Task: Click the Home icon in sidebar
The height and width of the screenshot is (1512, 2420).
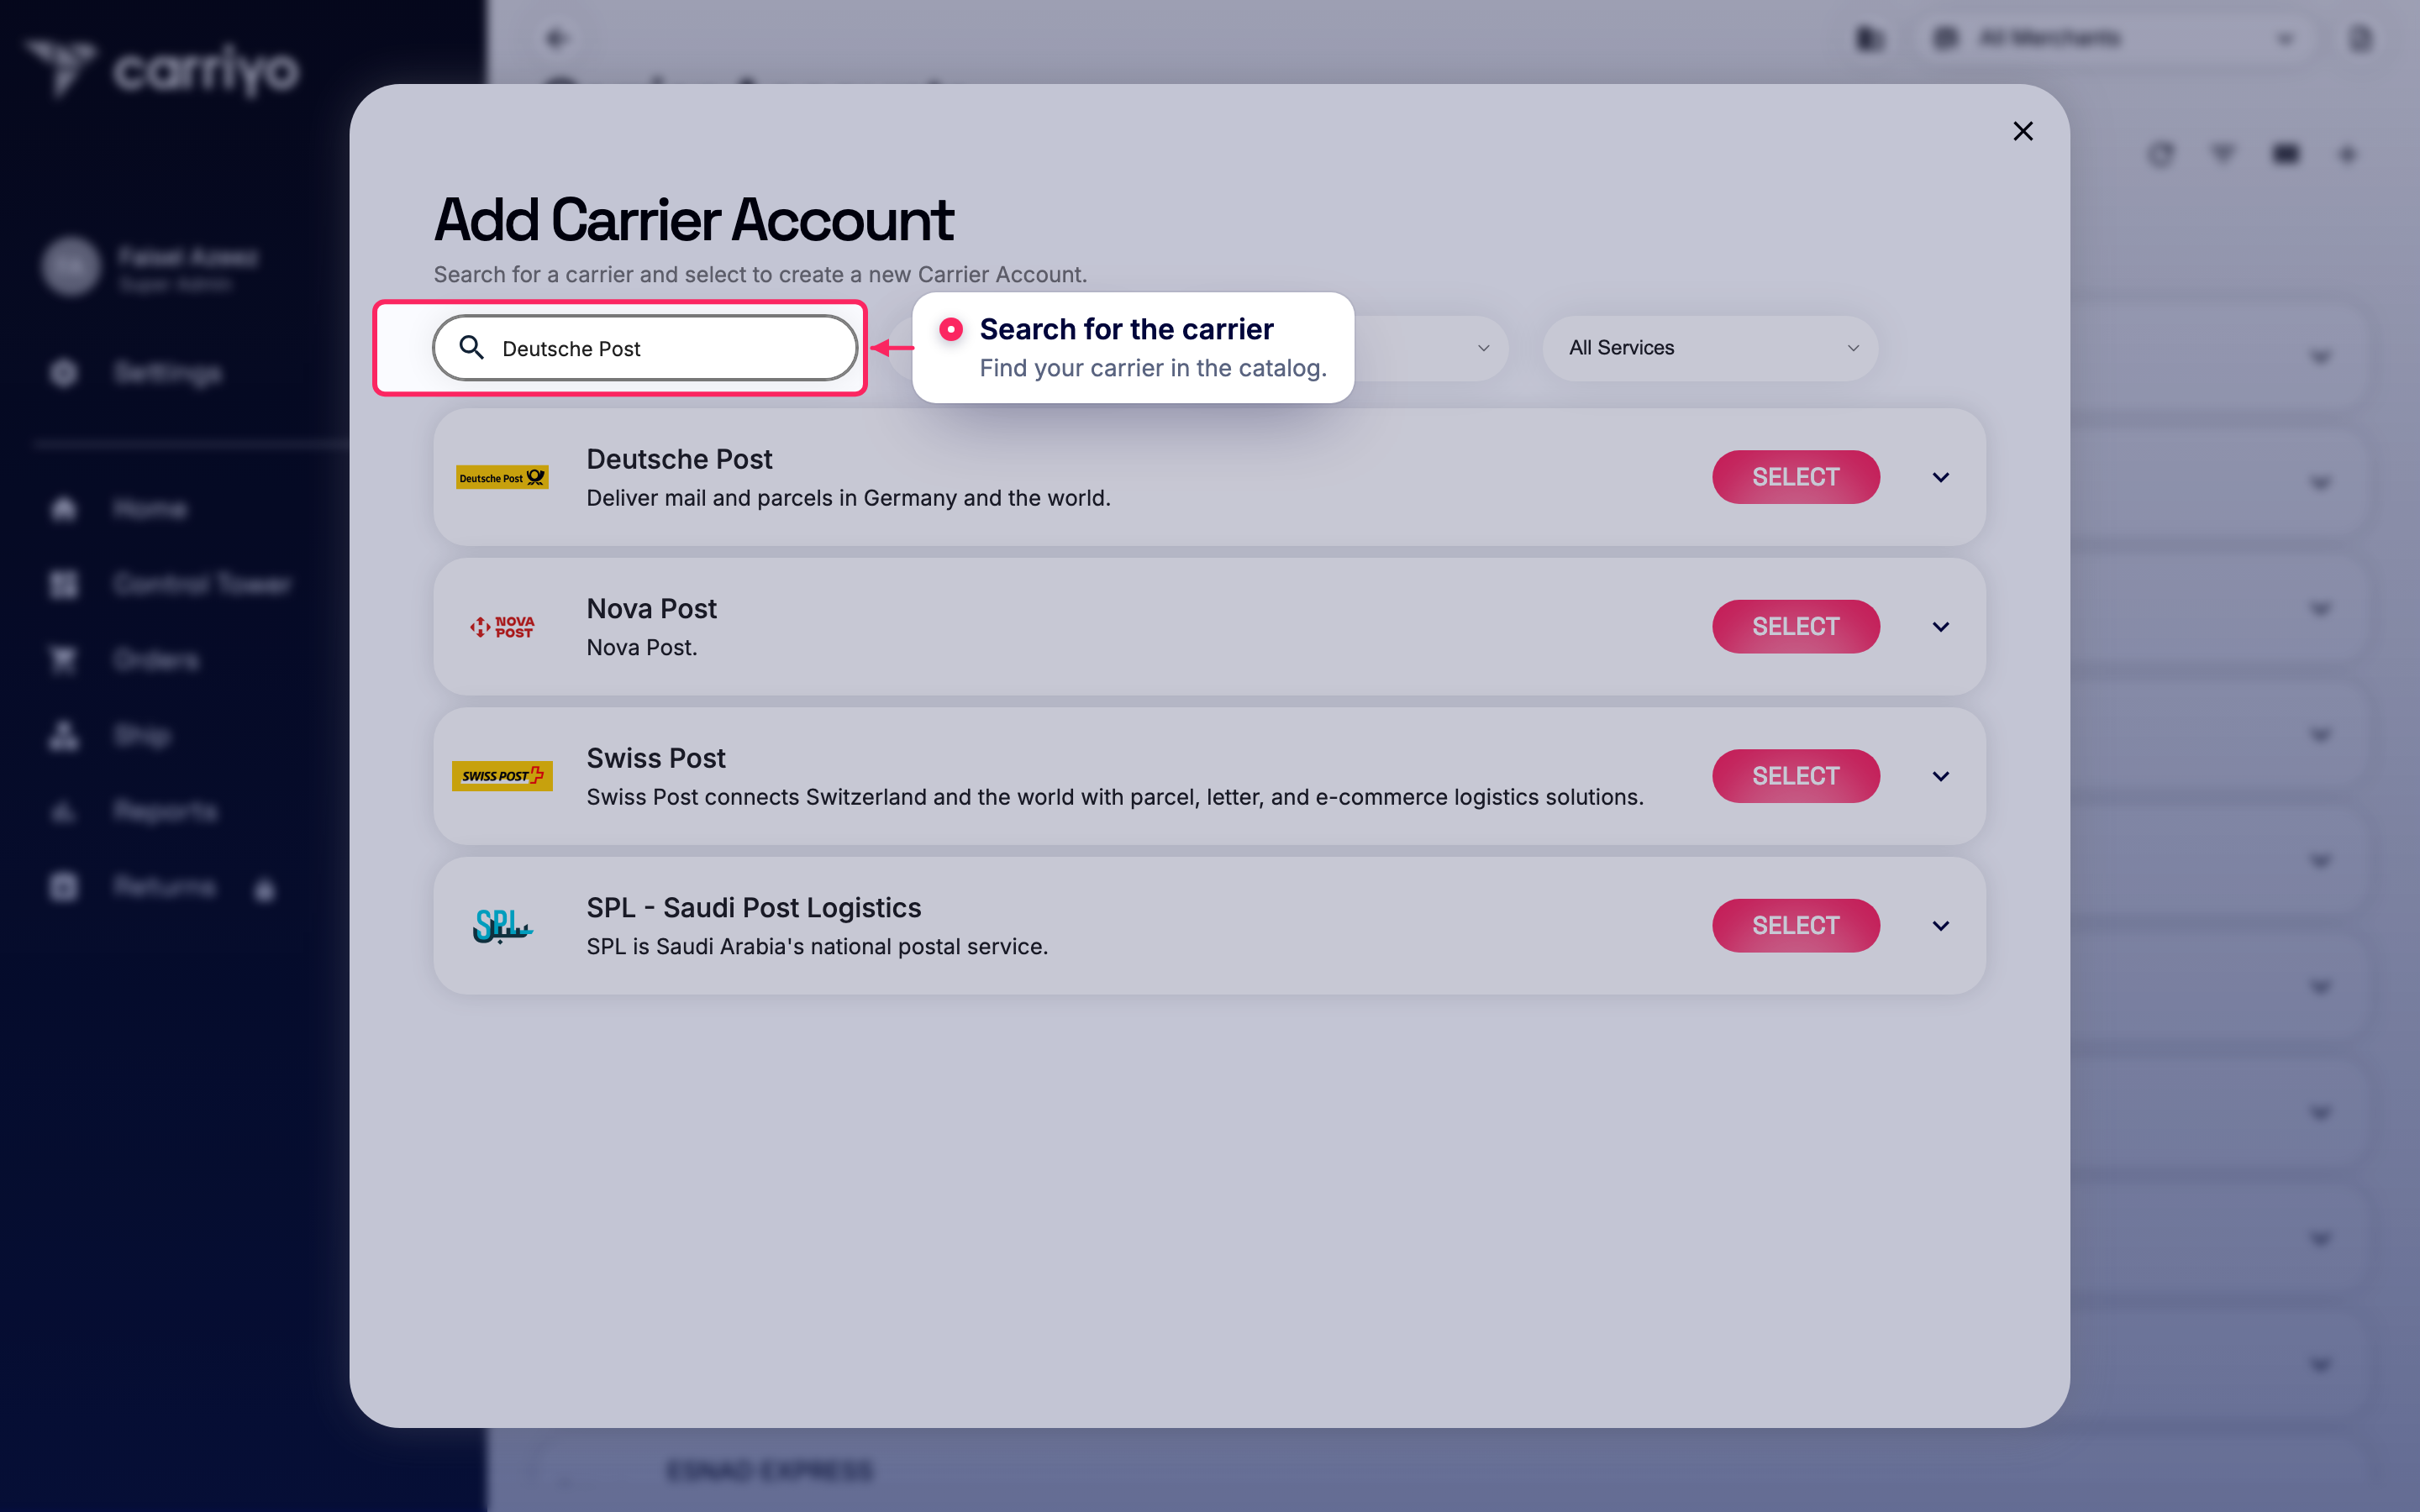Action: pyautogui.click(x=64, y=509)
